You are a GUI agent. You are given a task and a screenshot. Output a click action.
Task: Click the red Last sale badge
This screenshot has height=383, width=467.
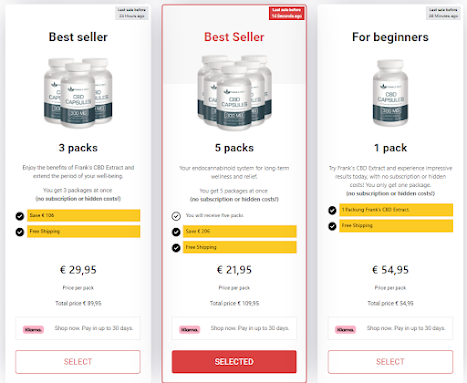pos(287,13)
